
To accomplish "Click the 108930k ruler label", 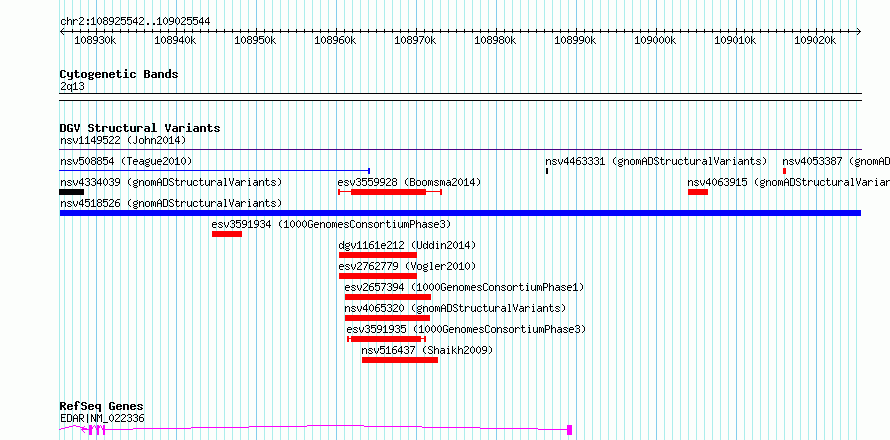I will click(95, 40).
